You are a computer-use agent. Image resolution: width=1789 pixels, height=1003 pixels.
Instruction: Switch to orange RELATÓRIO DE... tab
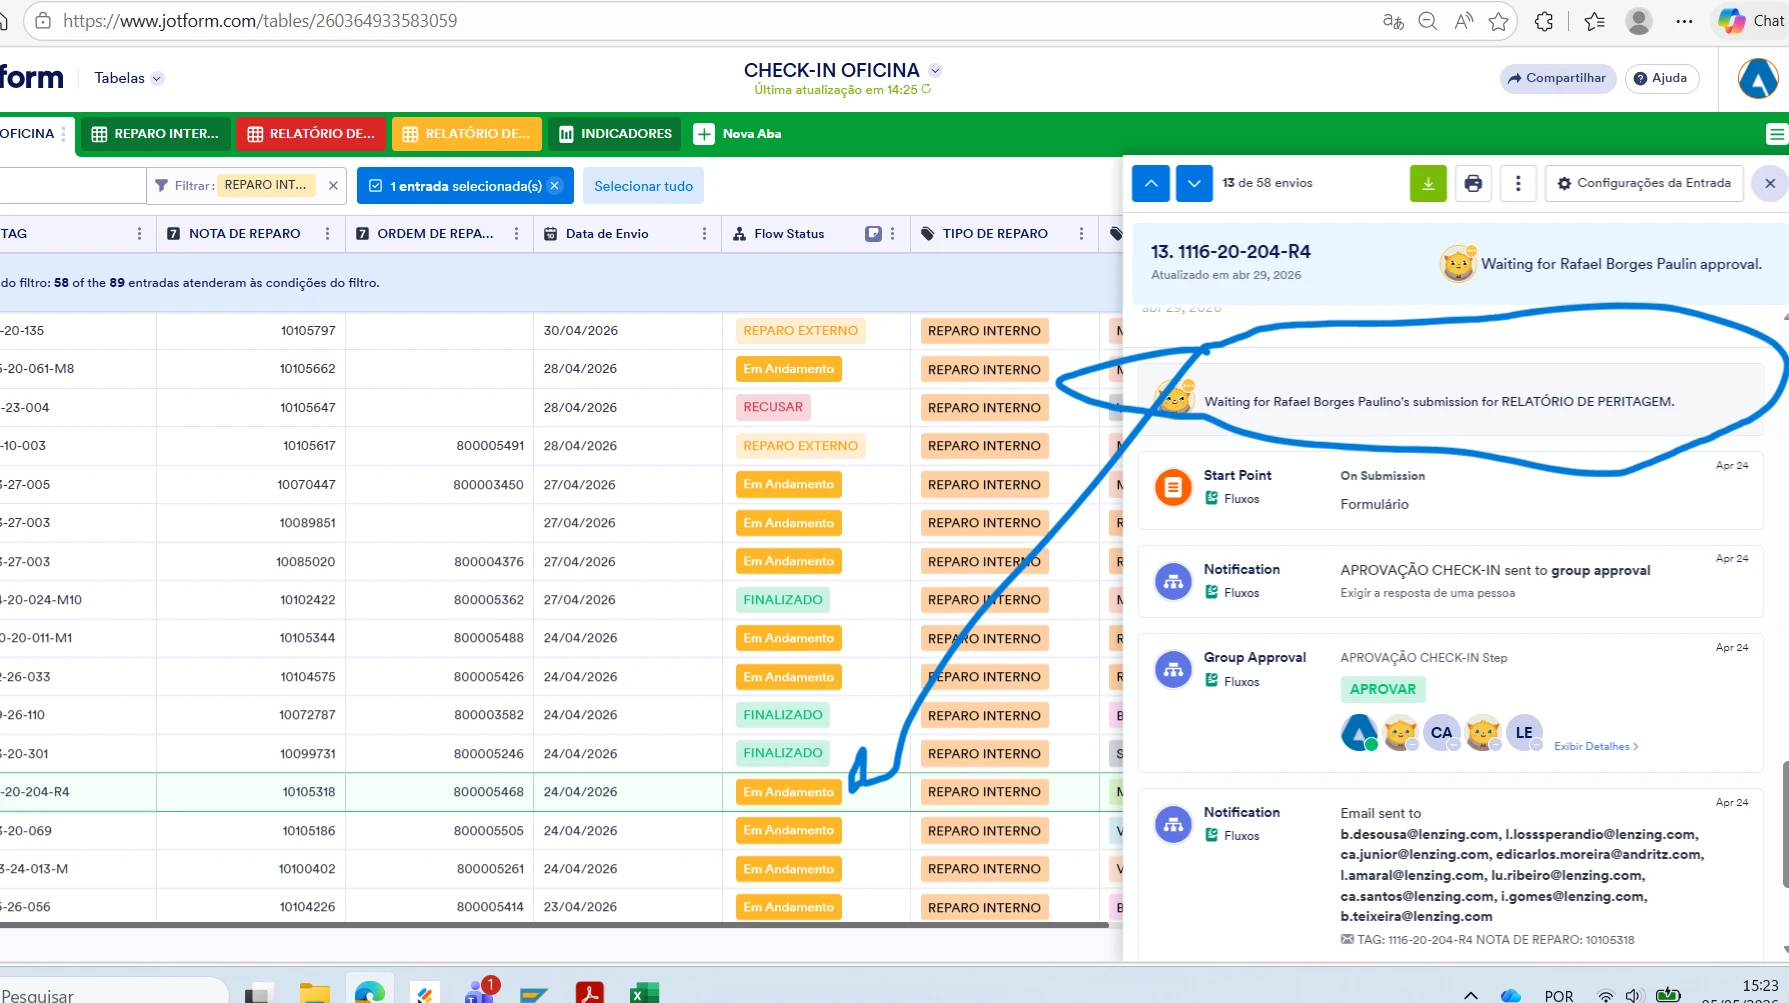[x=467, y=134]
